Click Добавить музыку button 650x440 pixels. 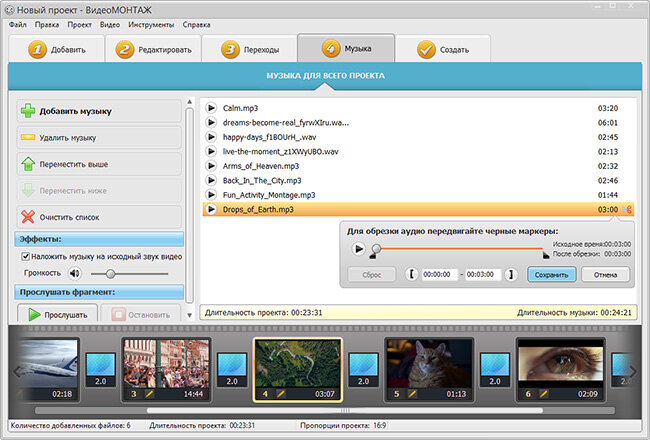[99, 111]
